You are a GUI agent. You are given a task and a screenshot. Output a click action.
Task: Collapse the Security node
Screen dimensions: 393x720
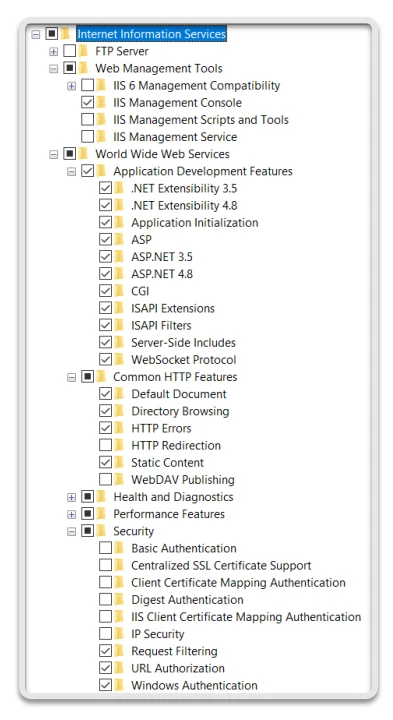coord(72,531)
